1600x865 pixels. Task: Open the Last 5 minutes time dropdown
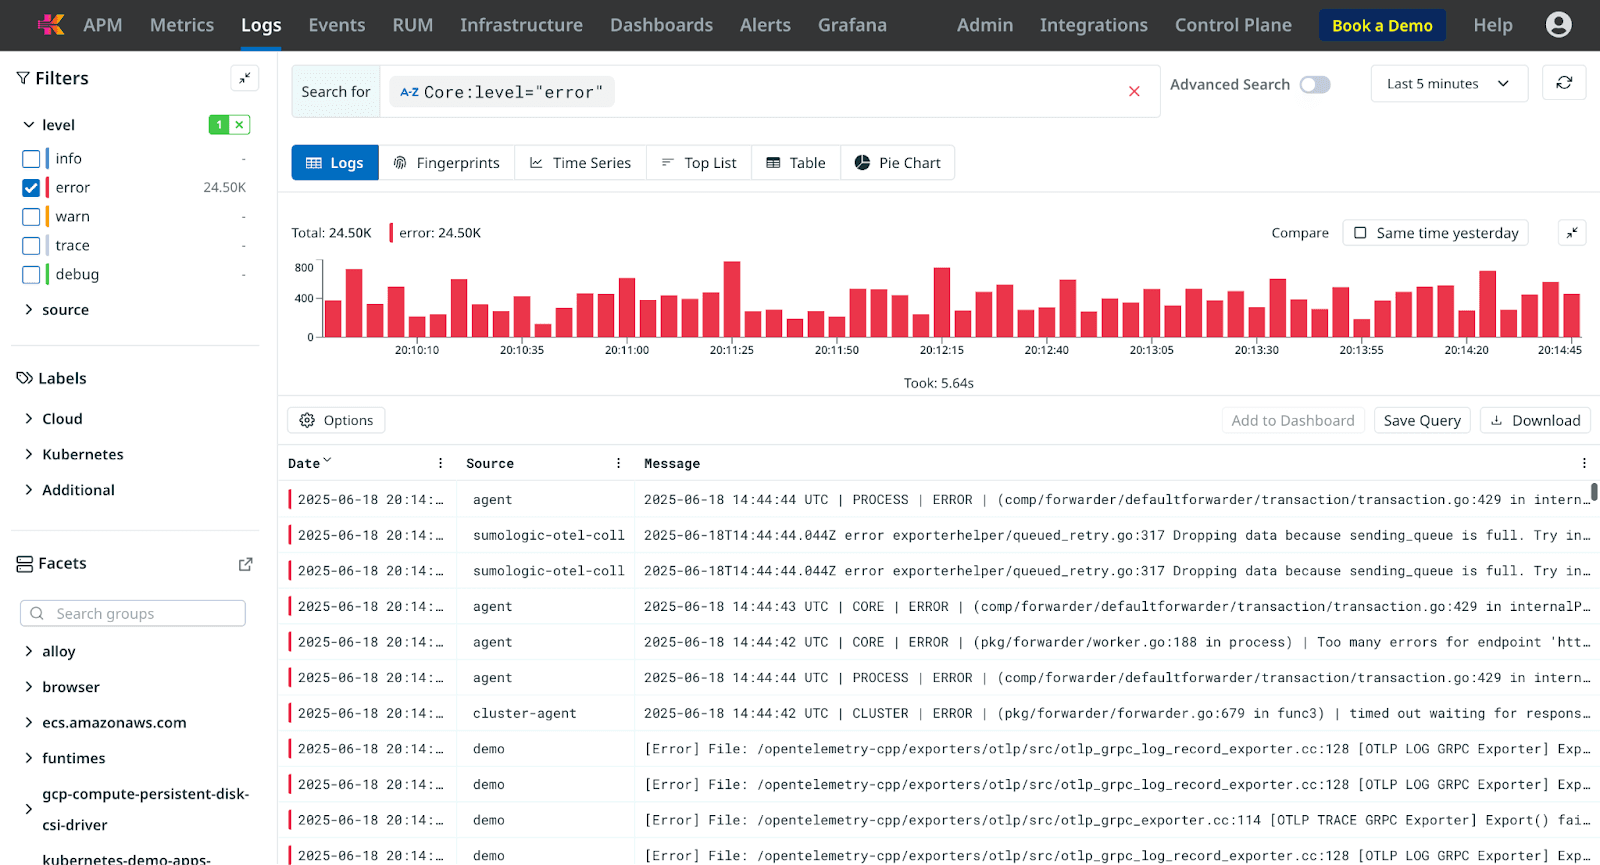[x=1449, y=84]
